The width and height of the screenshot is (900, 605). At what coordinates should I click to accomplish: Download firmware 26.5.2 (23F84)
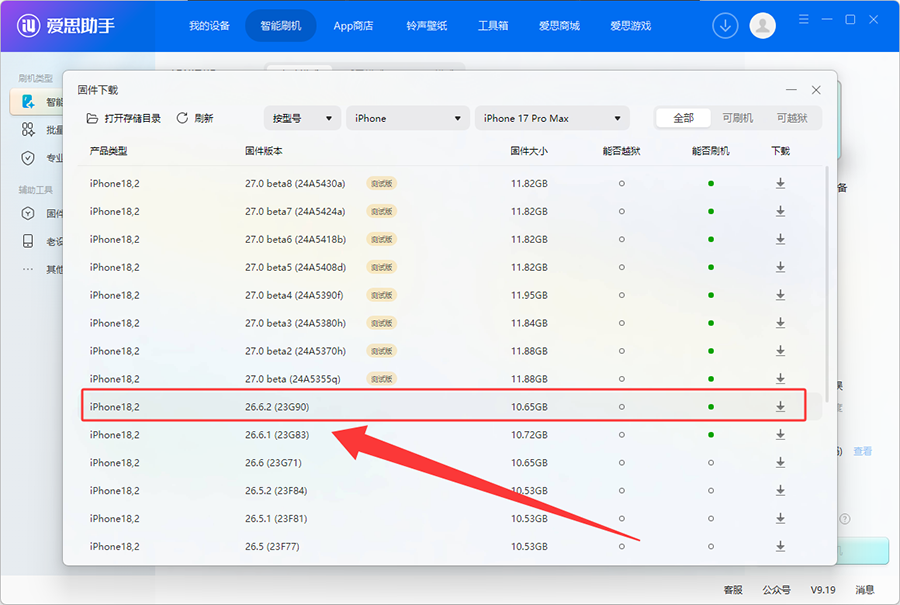780,490
